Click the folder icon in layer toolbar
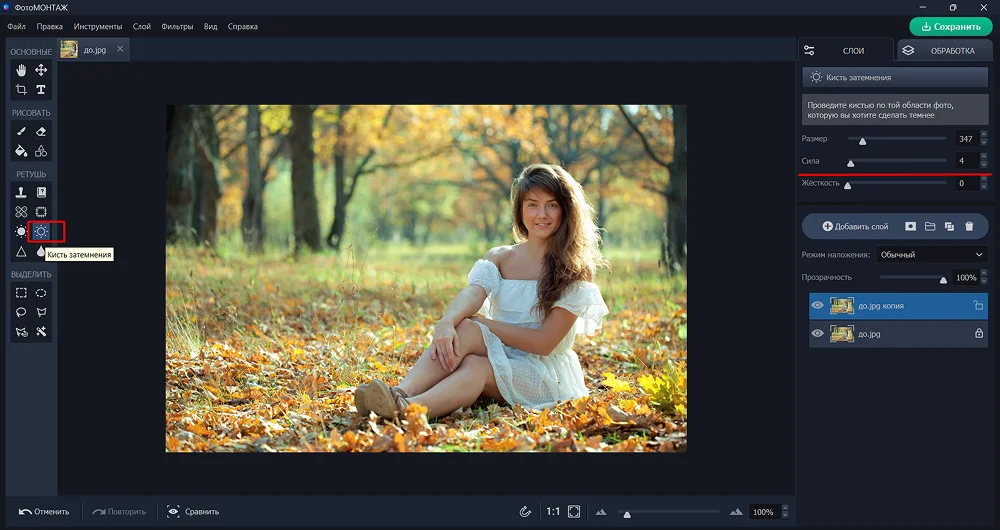This screenshot has width=1000, height=530. (x=930, y=226)
